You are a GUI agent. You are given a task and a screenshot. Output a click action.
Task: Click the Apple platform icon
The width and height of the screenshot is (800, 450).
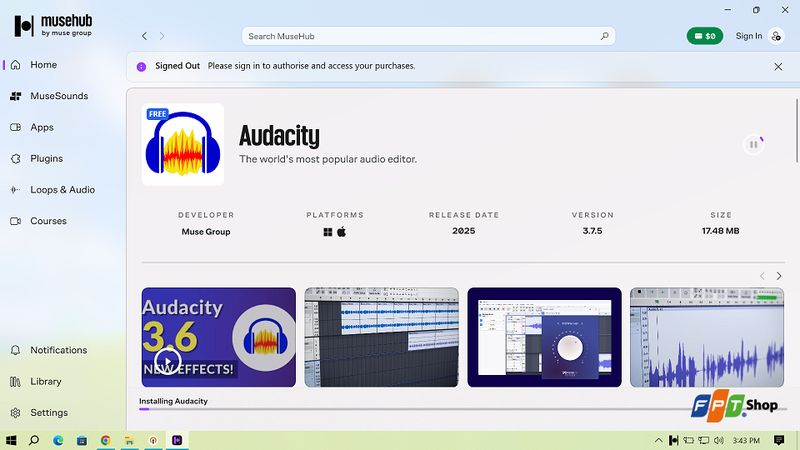coord(341,232)
